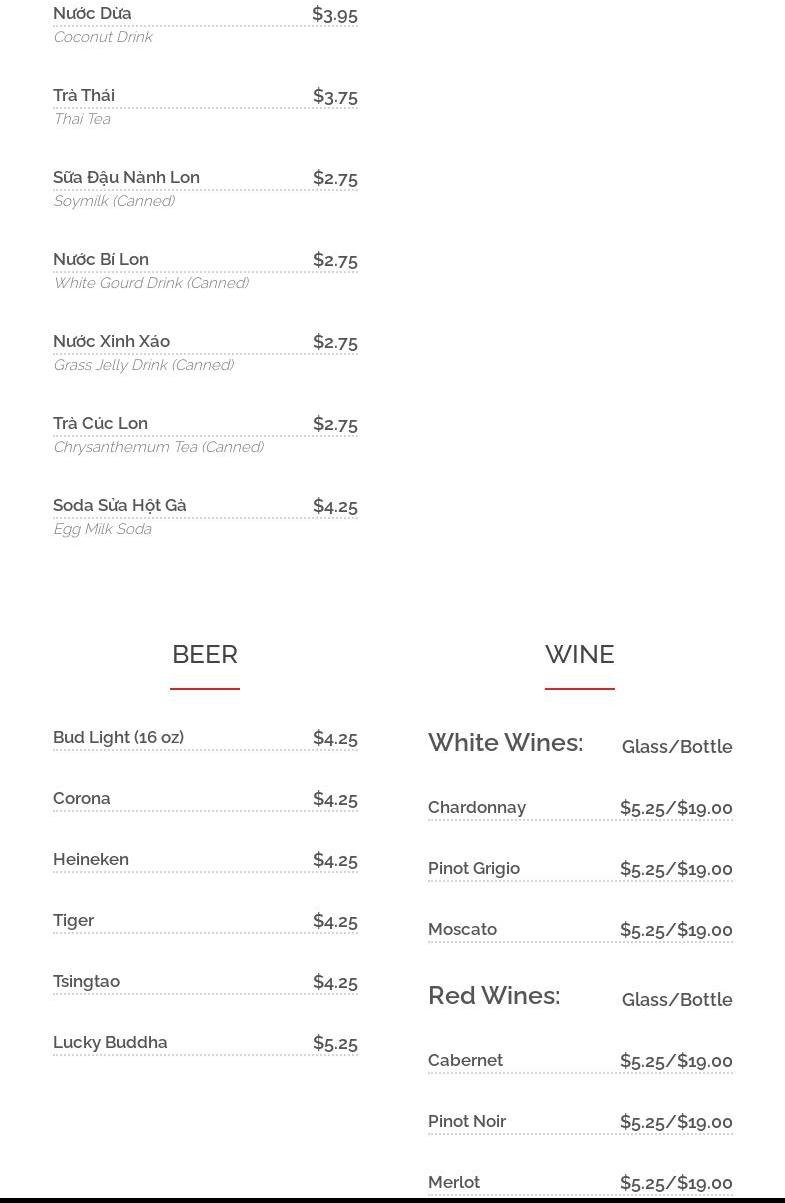Click the Pinot Grigio wine entry
785x1203 pixels.
pyautogui.click(x=474, y=869)
